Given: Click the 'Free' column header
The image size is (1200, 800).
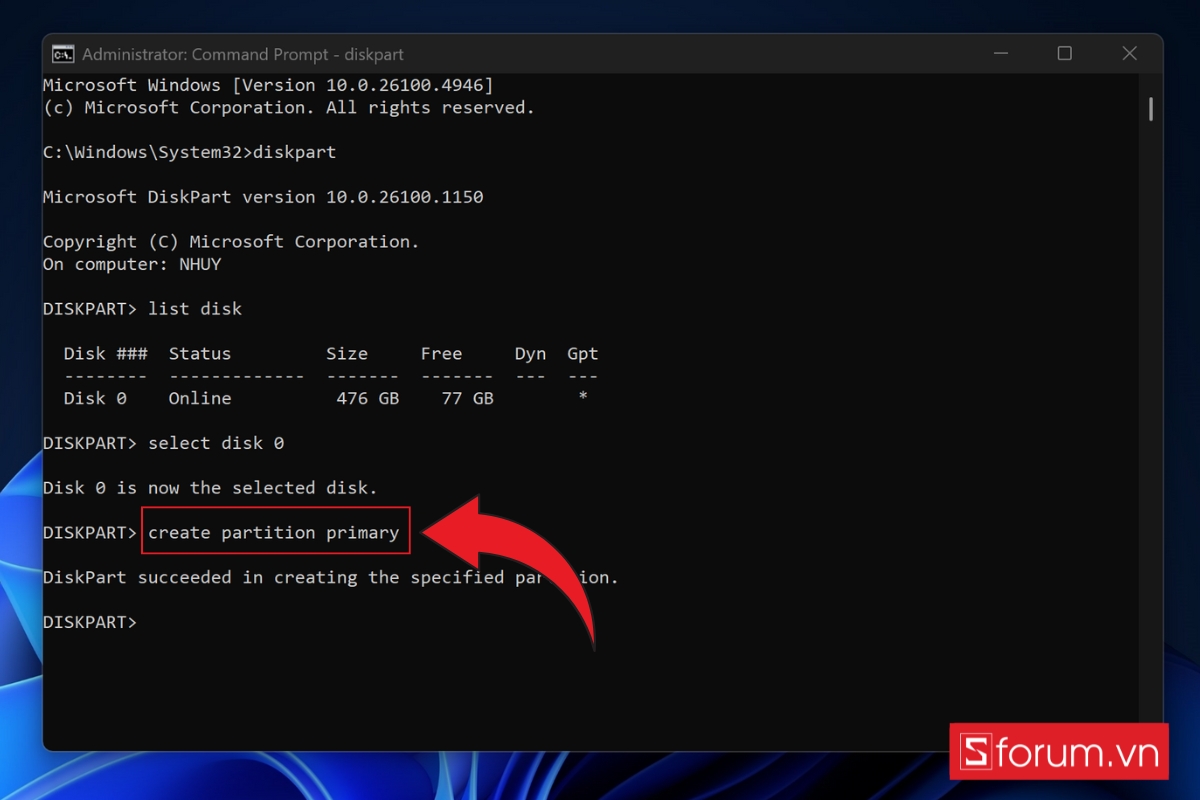Looking at the screenshot, I should click(441, 353).
